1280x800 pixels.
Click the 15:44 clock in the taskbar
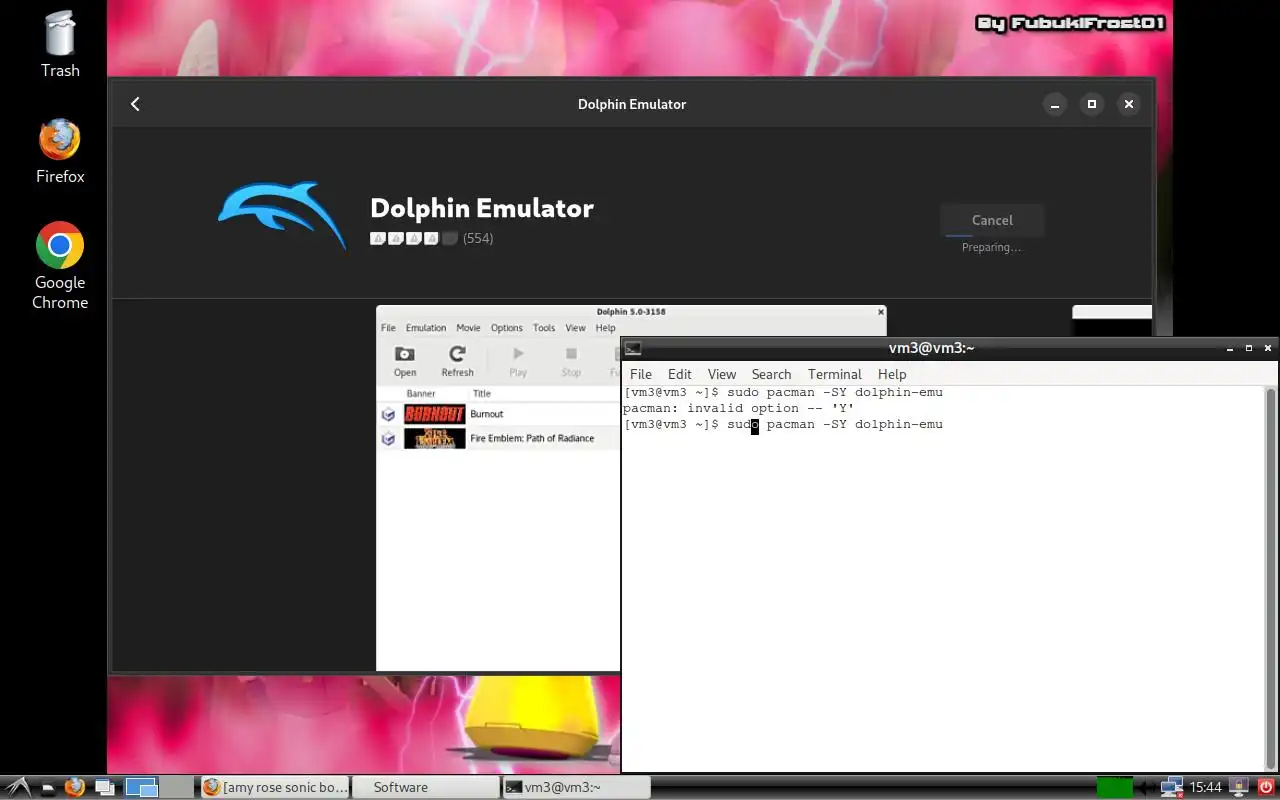[1206, 787]
